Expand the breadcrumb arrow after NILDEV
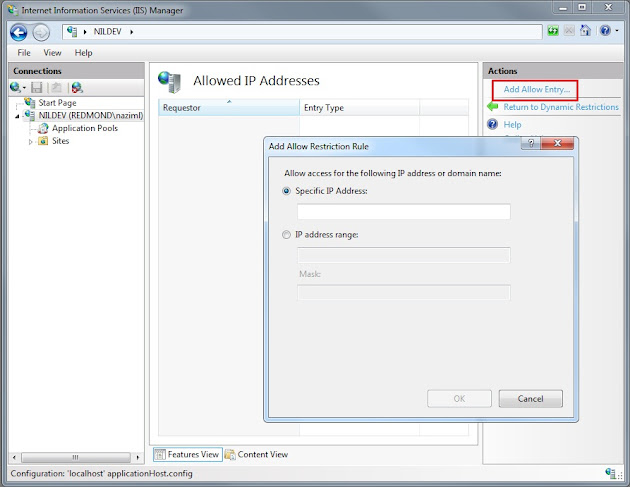630x487 pixels. point(131,32)
